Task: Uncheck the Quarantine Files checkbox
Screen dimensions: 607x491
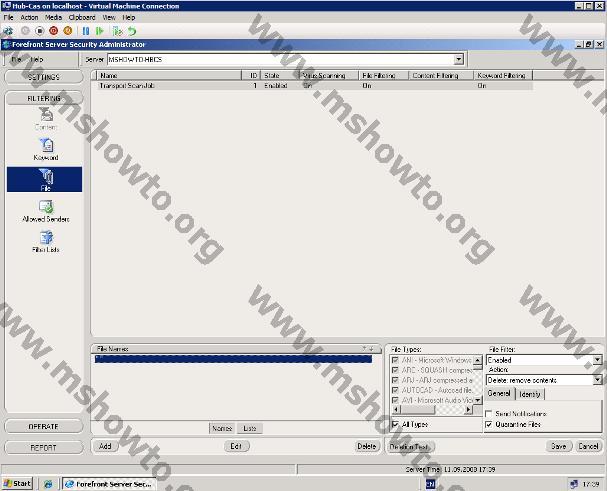Action: [489, 424]
